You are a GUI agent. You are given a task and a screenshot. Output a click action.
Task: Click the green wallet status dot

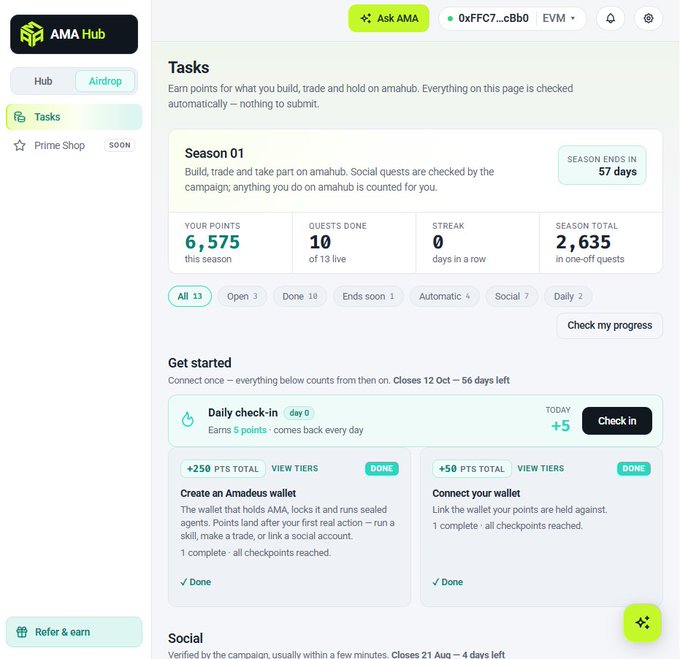pyautogui.click(x=450, y=19)
